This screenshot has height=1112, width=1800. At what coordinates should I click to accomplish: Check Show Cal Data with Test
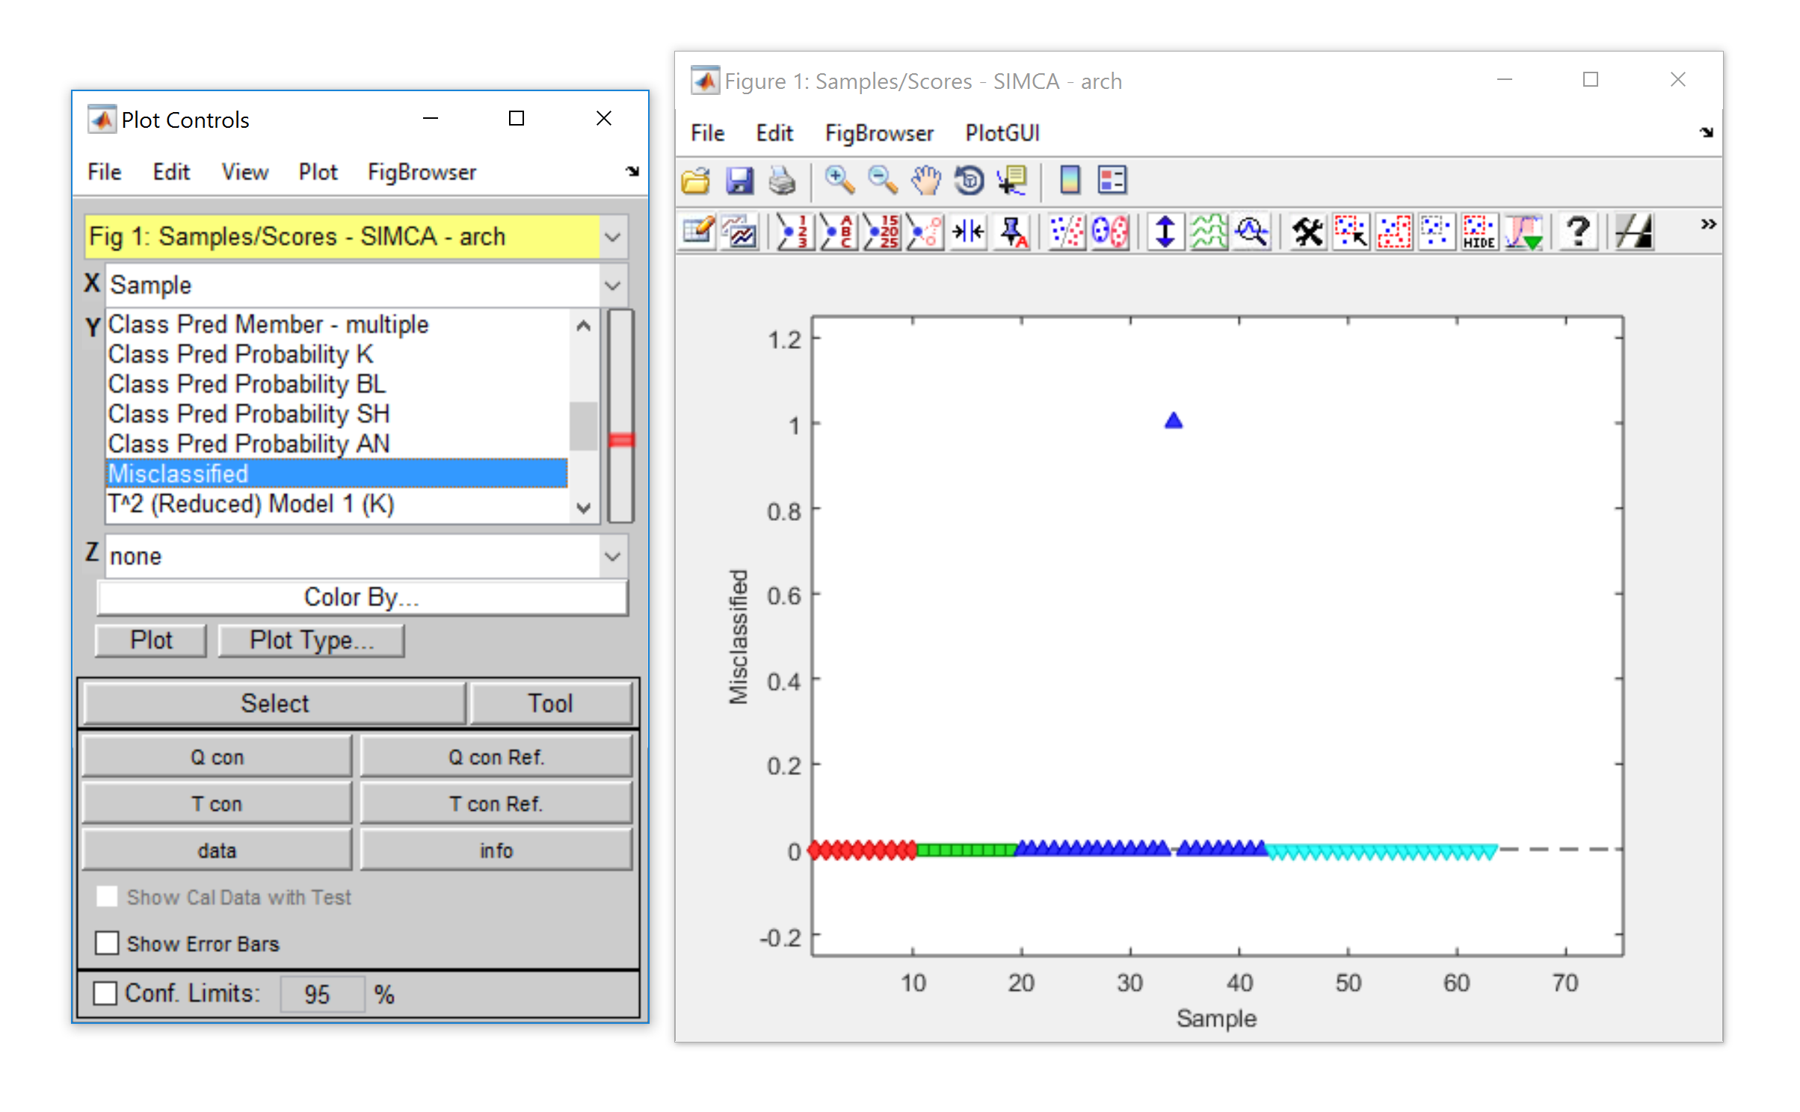[107, 896]
